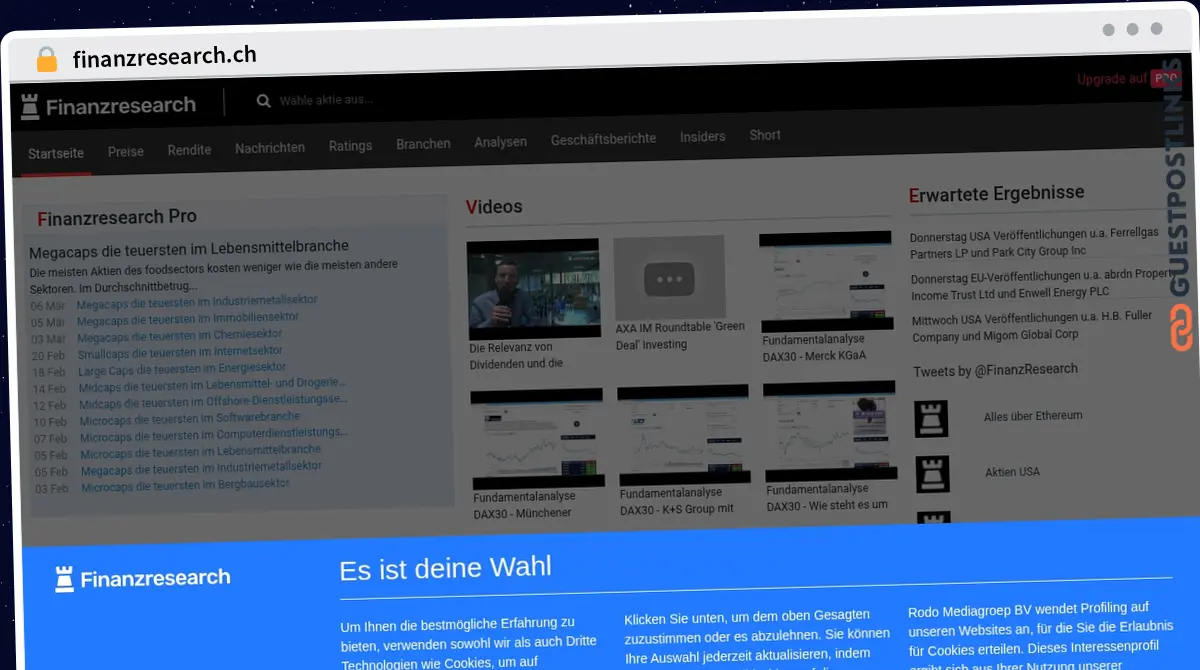Go to the Insiders tab
This screenshot has width=1200, height=670.
pos(702,136)
